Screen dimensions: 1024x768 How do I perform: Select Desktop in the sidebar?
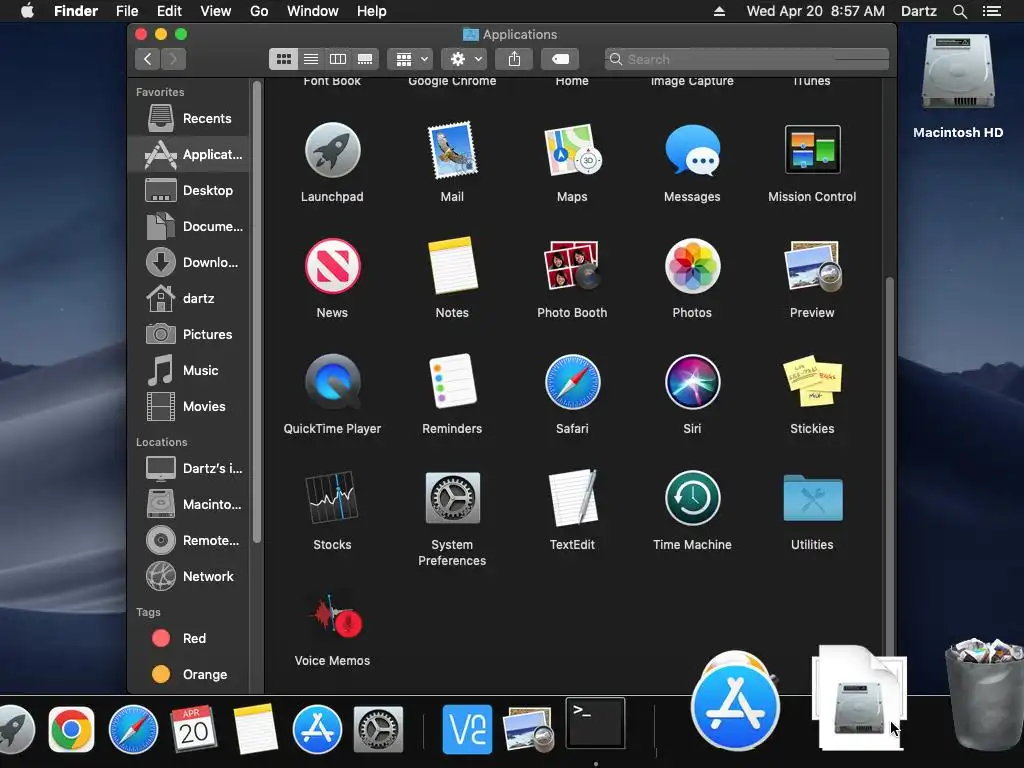point(189,190)
